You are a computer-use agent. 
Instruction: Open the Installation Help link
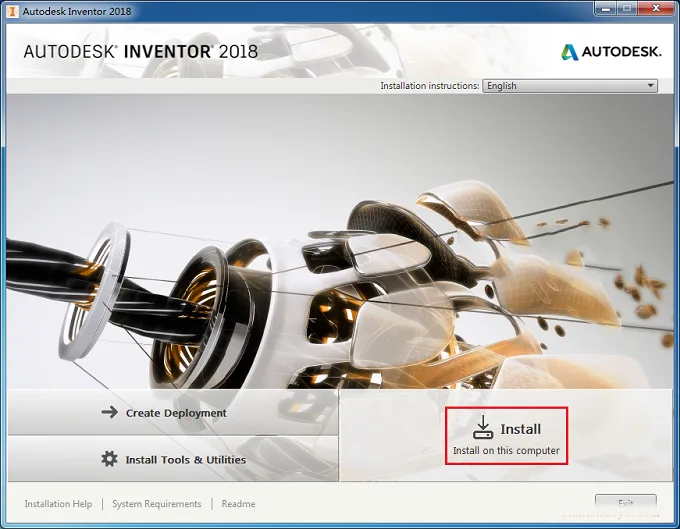58,504
